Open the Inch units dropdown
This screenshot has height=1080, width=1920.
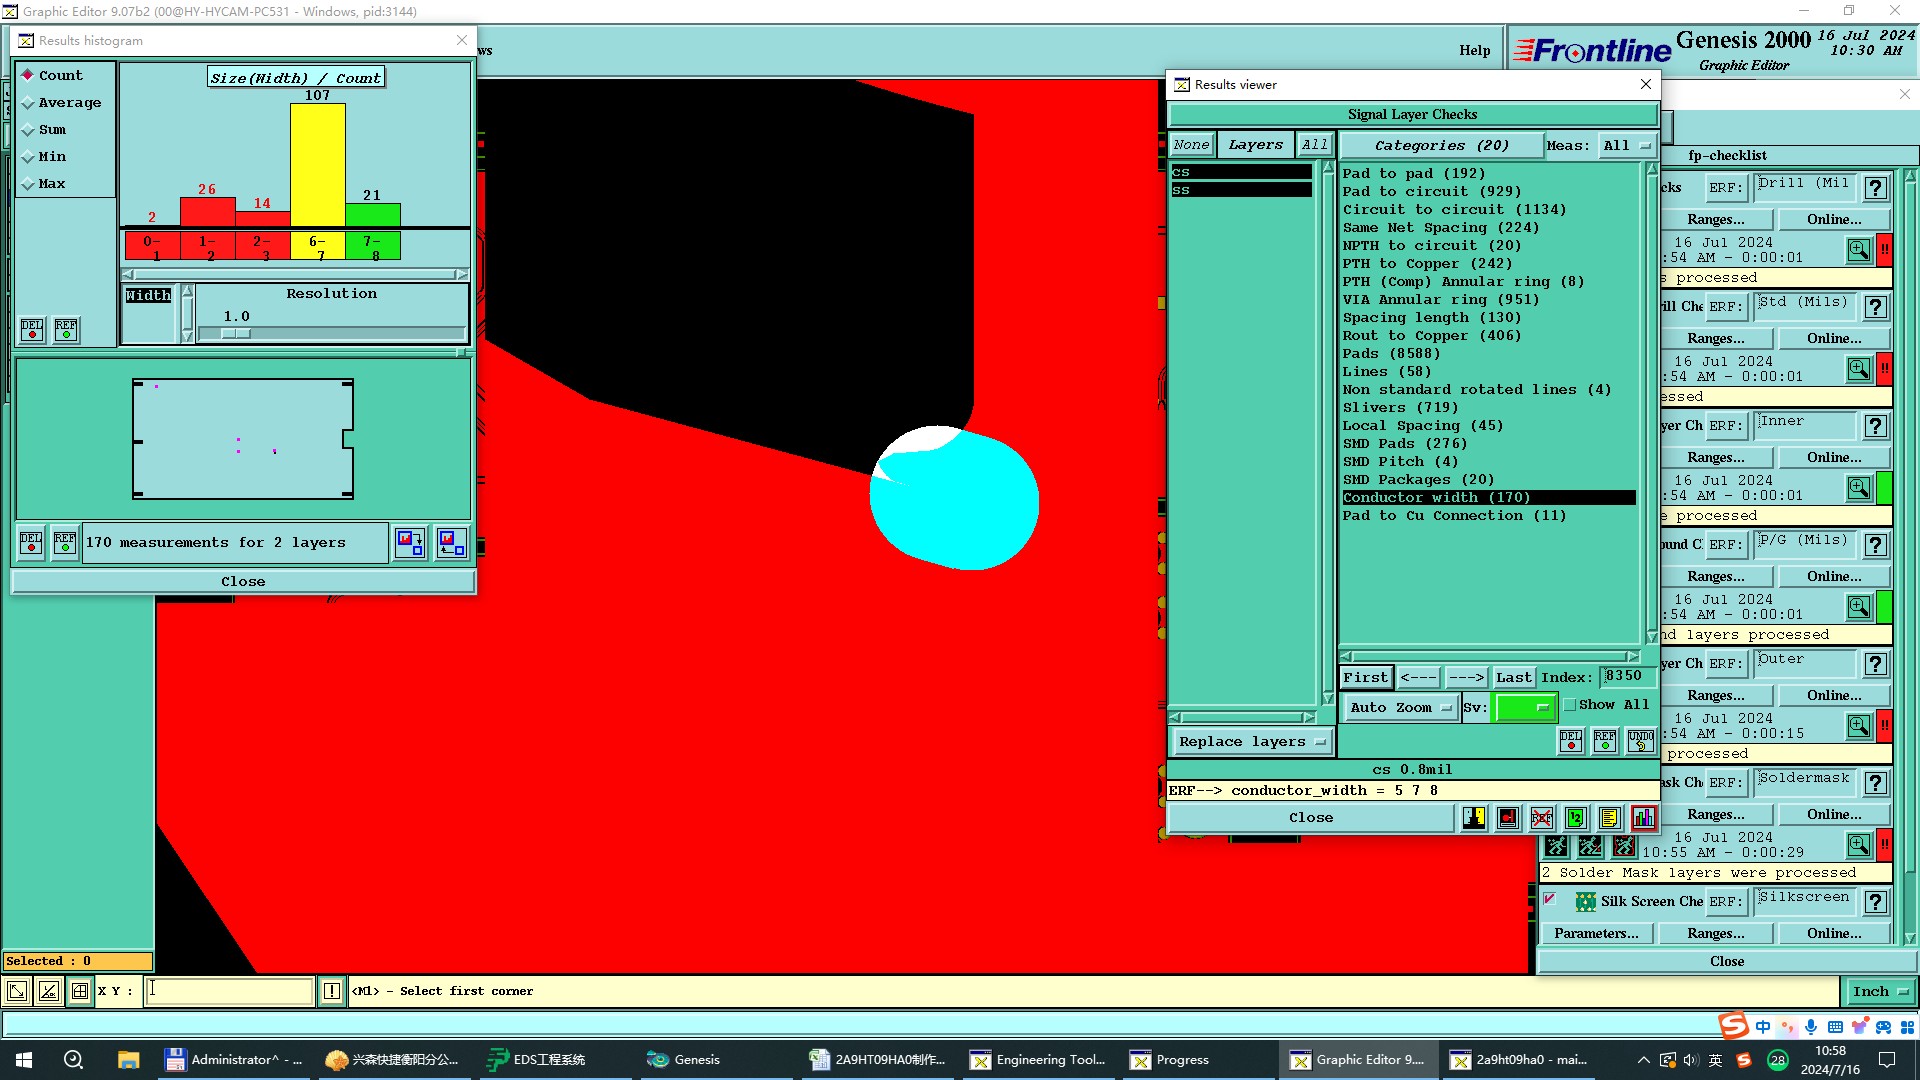[1879, 992]
